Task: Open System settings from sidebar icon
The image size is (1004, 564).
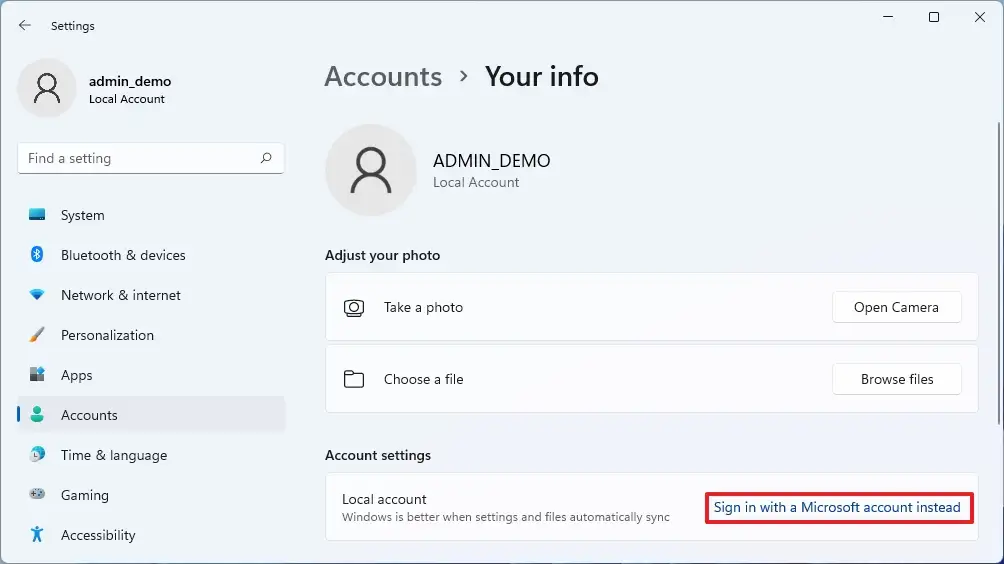Action: coord(37,214)
